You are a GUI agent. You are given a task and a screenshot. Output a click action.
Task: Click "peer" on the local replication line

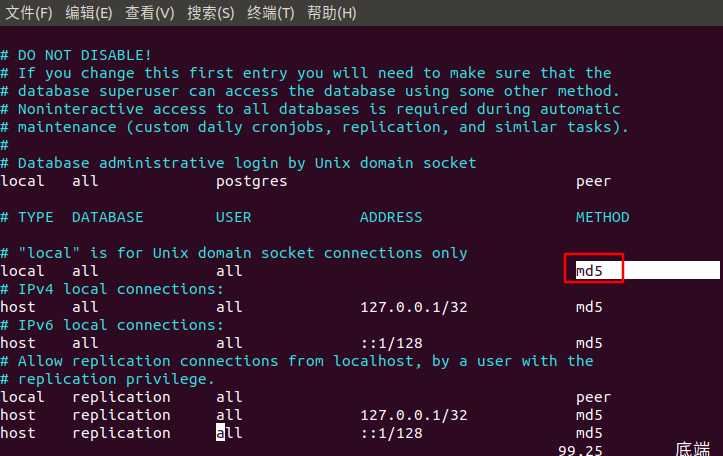click(x=593, y=397)
